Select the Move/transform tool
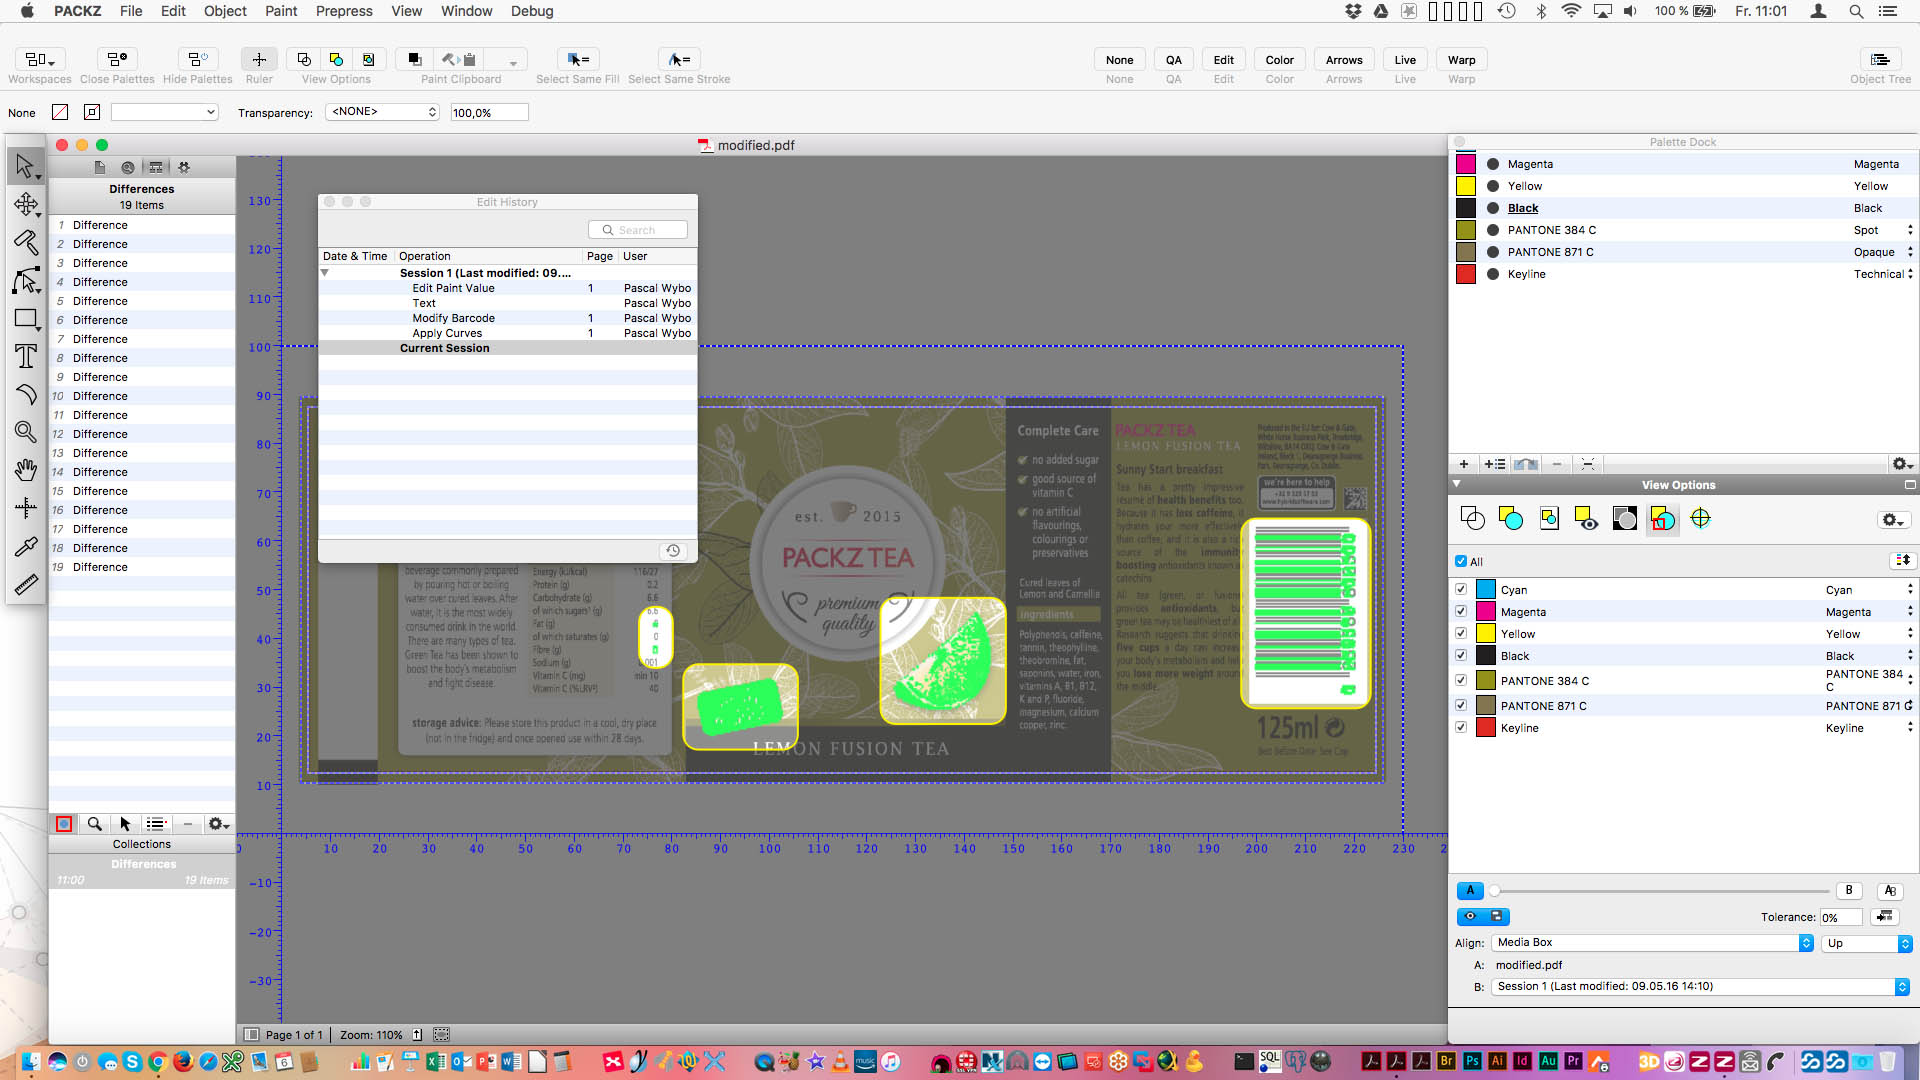The image size is (1920, 1080). [x=25, y=205]
